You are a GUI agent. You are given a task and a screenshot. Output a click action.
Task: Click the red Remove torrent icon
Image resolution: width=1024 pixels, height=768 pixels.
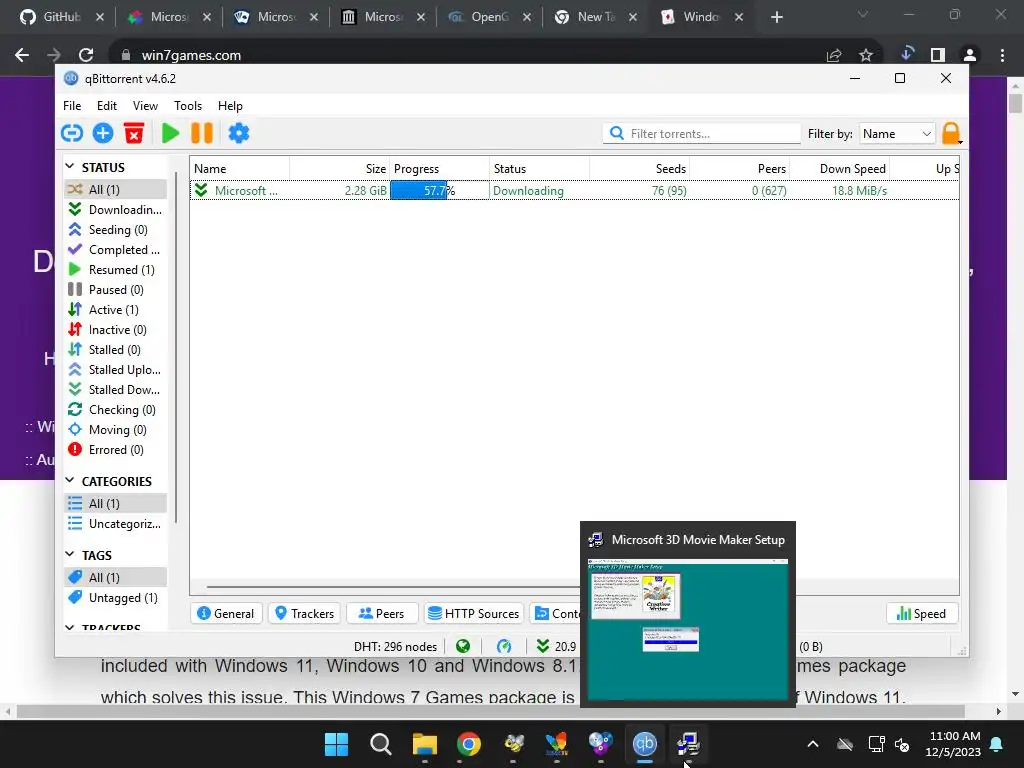coord(134,133)
